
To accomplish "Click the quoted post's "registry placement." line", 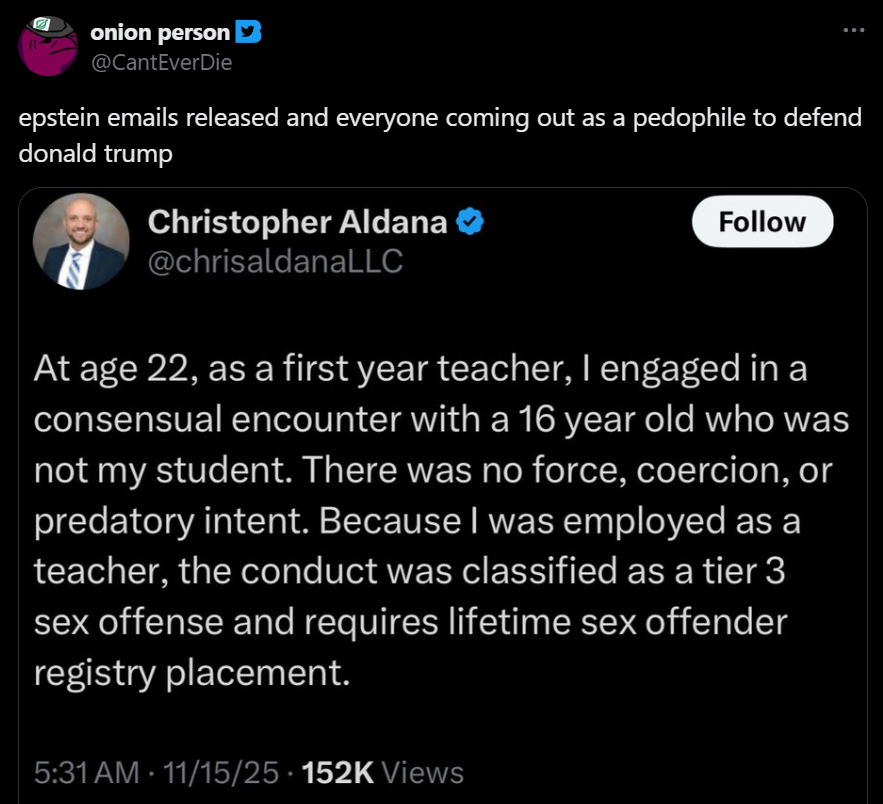I will pyautogui.click(x=192, y=673).
